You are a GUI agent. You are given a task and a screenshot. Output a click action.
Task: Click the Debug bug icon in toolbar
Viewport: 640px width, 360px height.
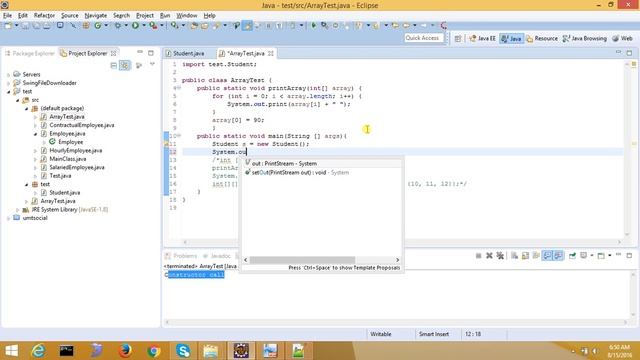click(118, 26)
